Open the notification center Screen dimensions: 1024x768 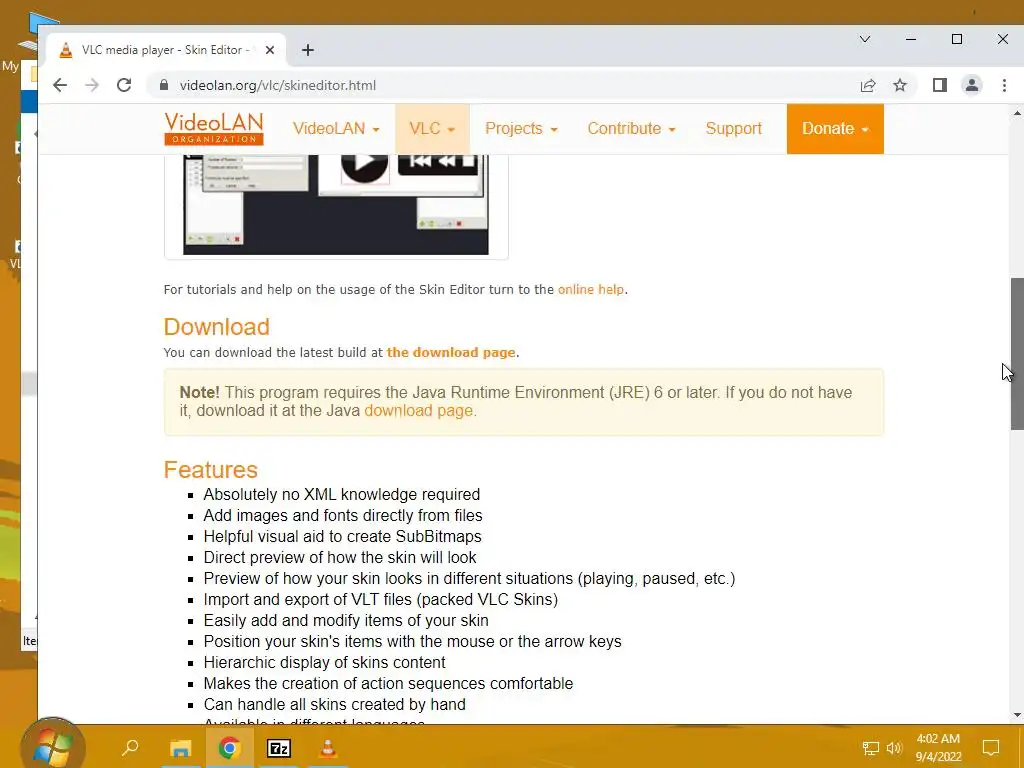[x=991, y=748]
